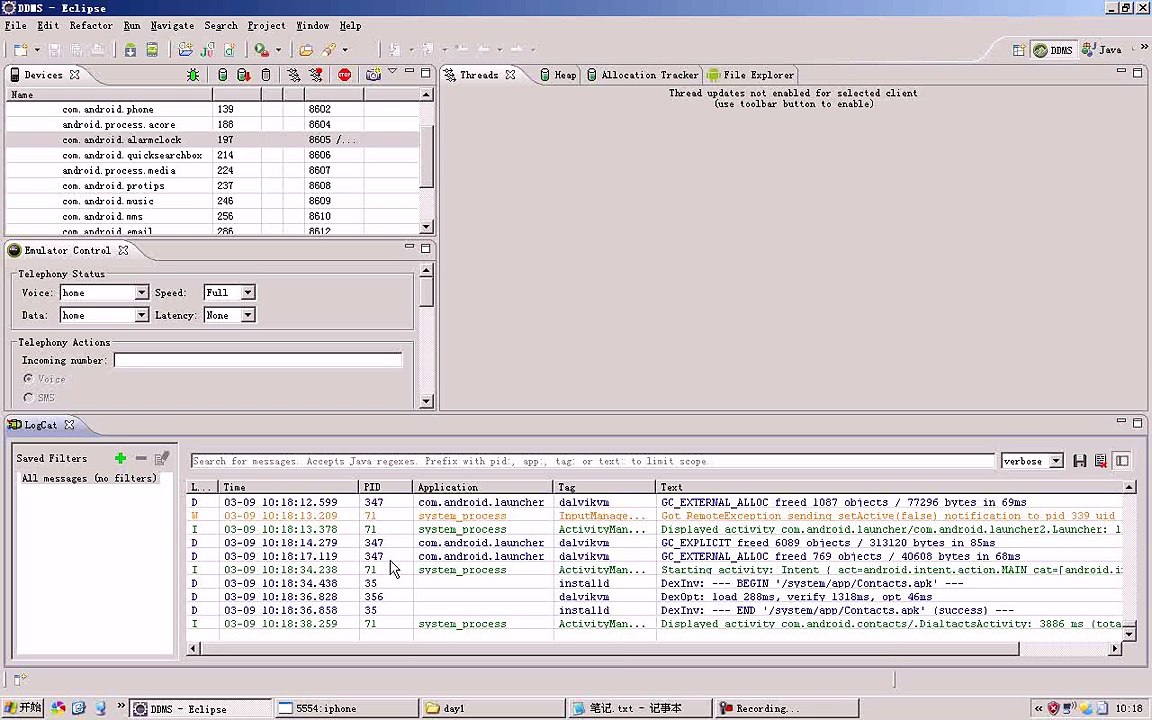Click the Dump HPROF file icon

click(244, 75)
